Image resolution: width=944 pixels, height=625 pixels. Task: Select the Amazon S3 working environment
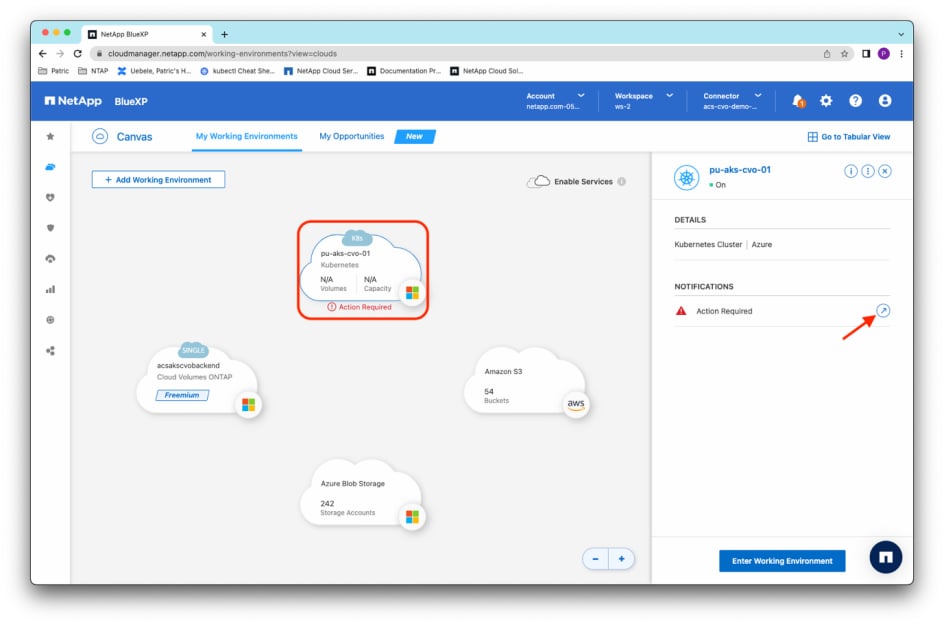(x=526, y=382)
